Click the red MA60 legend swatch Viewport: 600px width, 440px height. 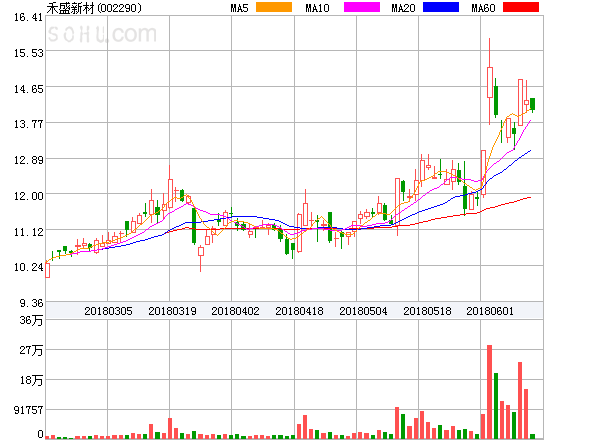pos(521,7)
